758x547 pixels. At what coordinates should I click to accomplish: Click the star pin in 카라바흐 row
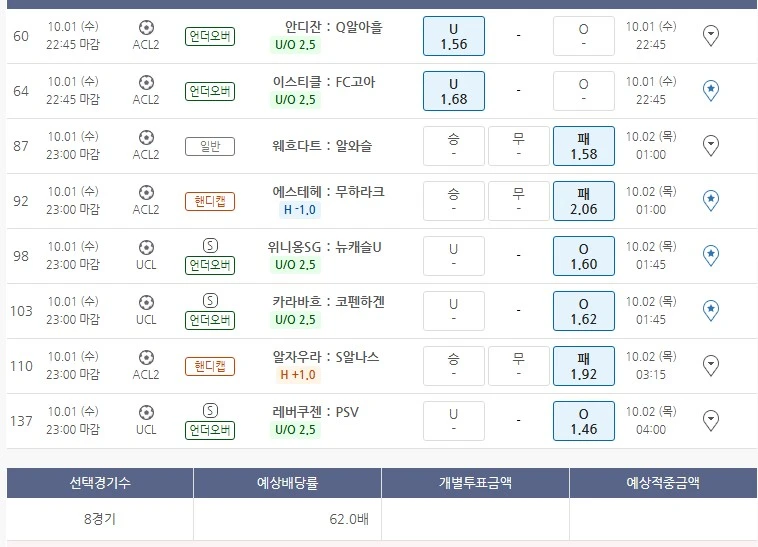[711, 311]
